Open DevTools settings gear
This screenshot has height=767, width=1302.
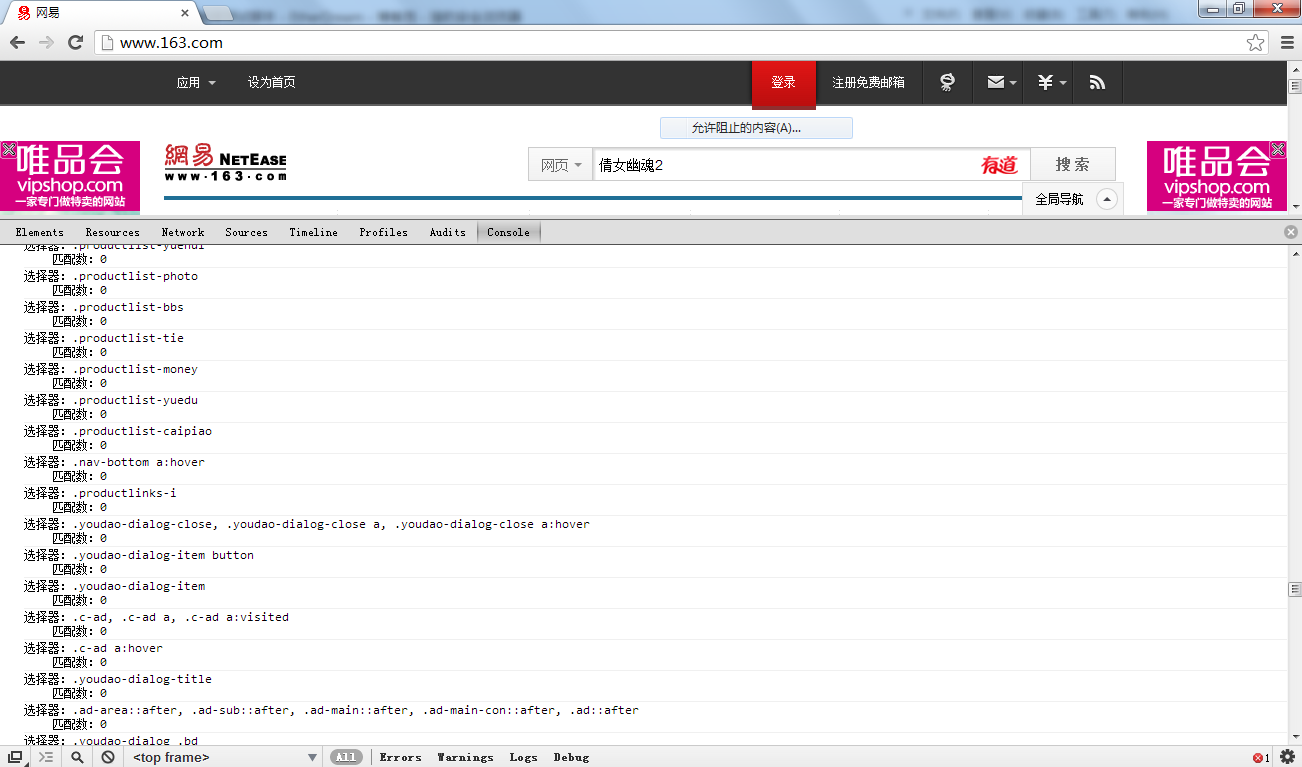pyautogui.click(x=1287, y=757)
